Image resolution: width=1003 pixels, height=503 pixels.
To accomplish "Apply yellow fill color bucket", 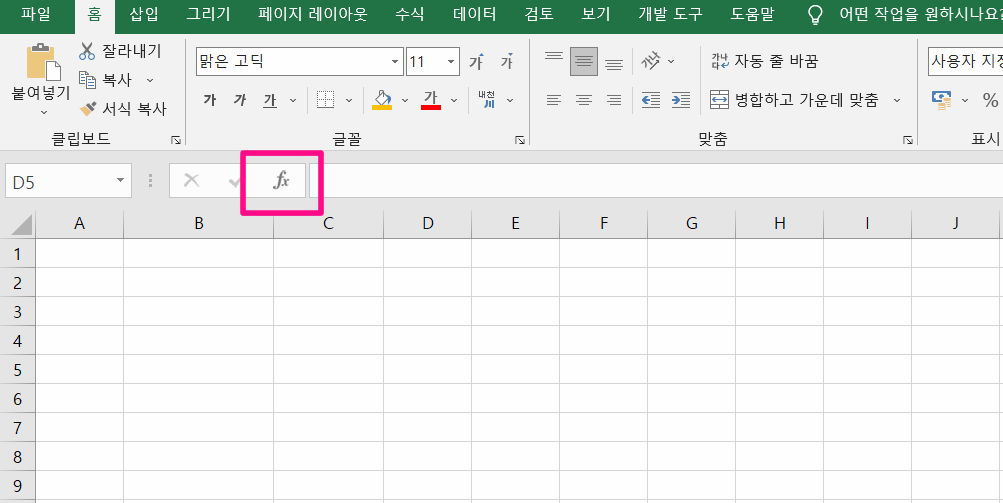I will tap(382, 100).
